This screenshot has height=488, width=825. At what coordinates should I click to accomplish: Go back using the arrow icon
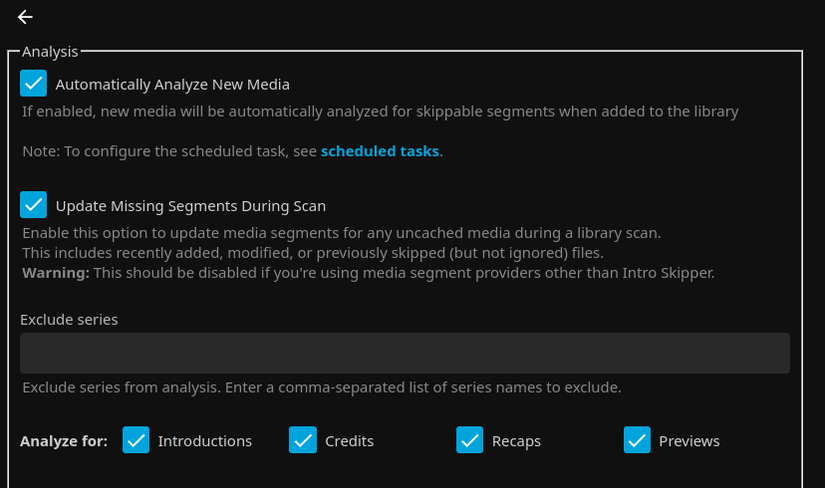(x=25, y=17)
